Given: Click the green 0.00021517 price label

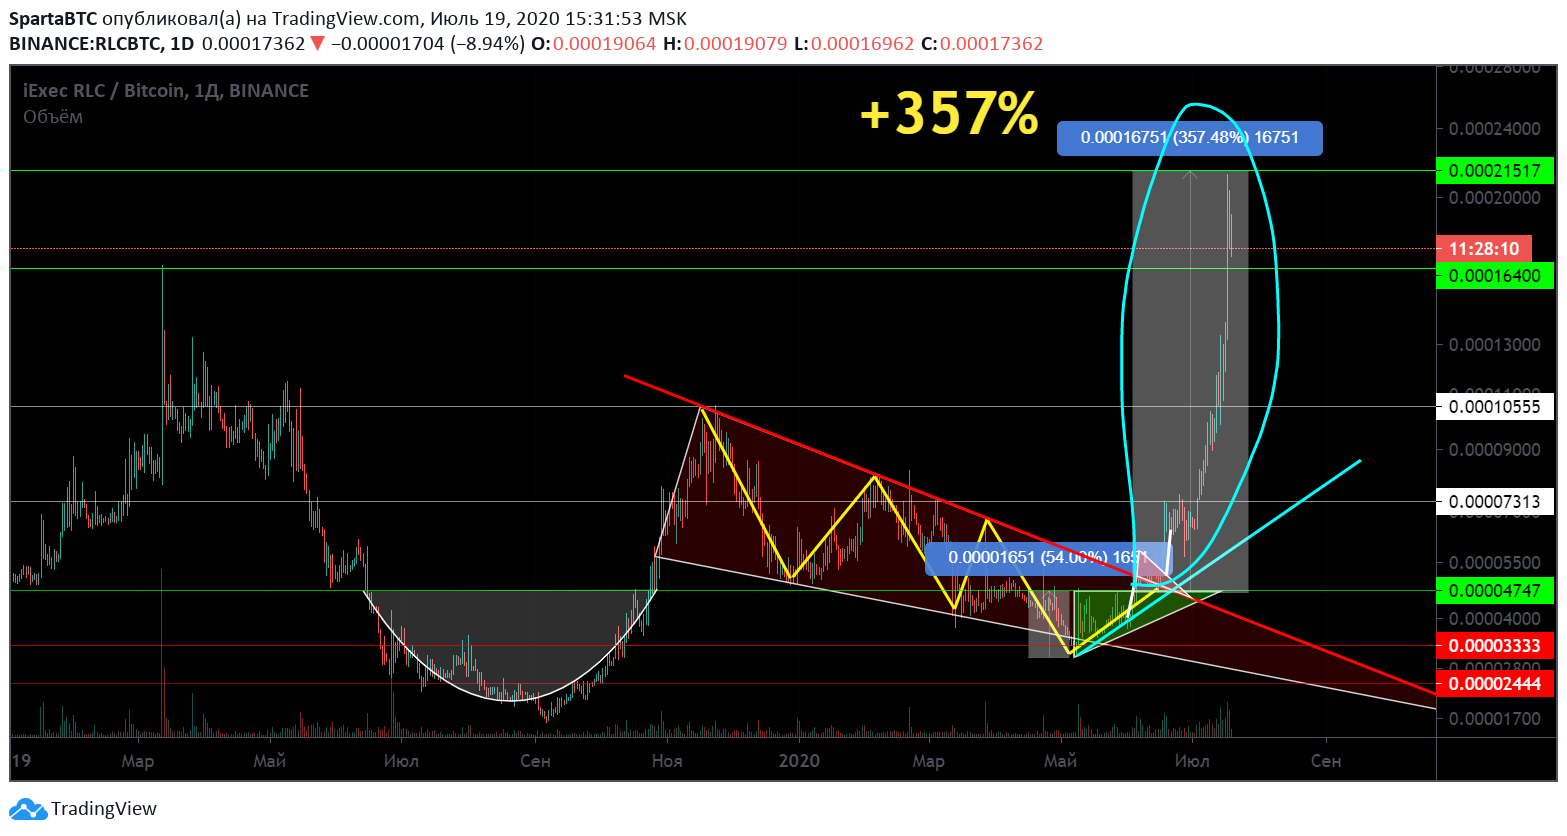Looking at the screenshot, I should click(x=1495, y=171).
